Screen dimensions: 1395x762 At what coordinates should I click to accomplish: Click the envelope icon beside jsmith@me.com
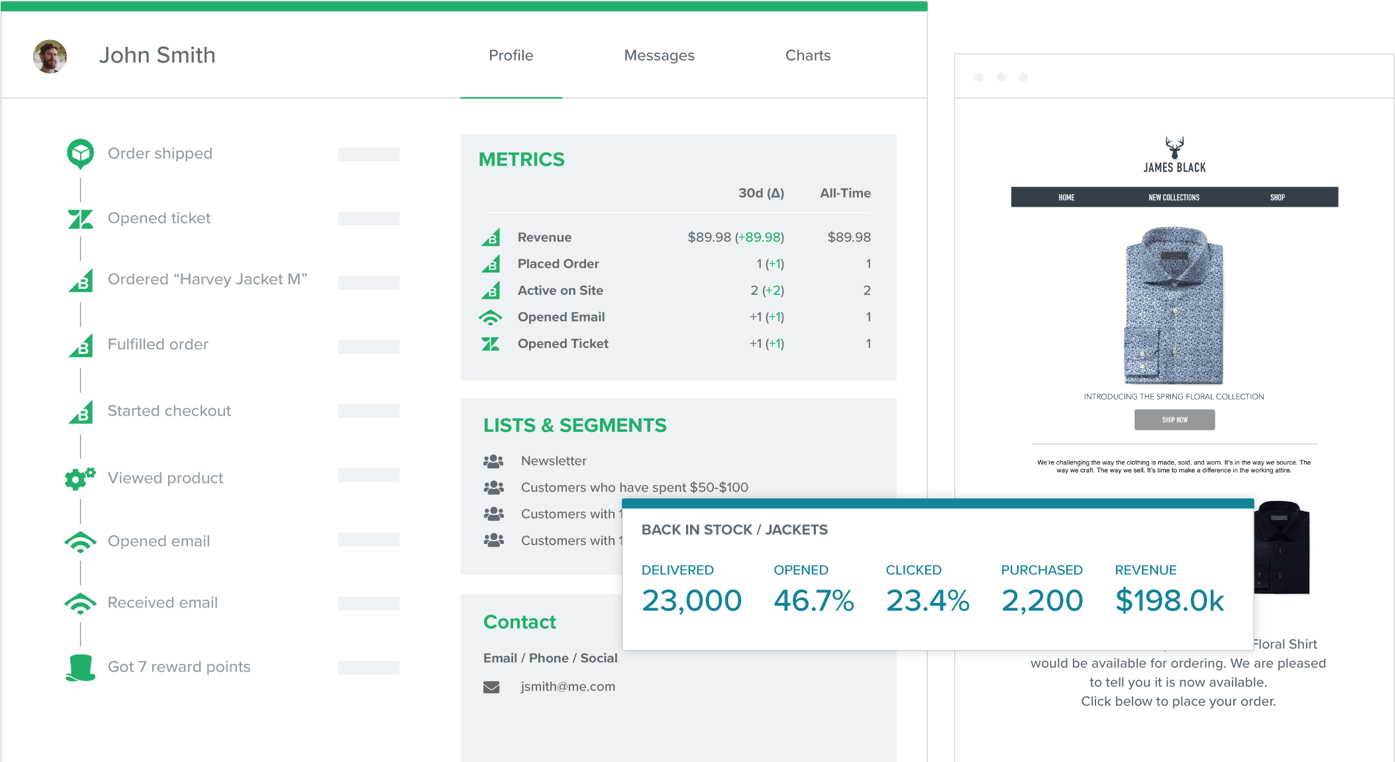[492, 687]
